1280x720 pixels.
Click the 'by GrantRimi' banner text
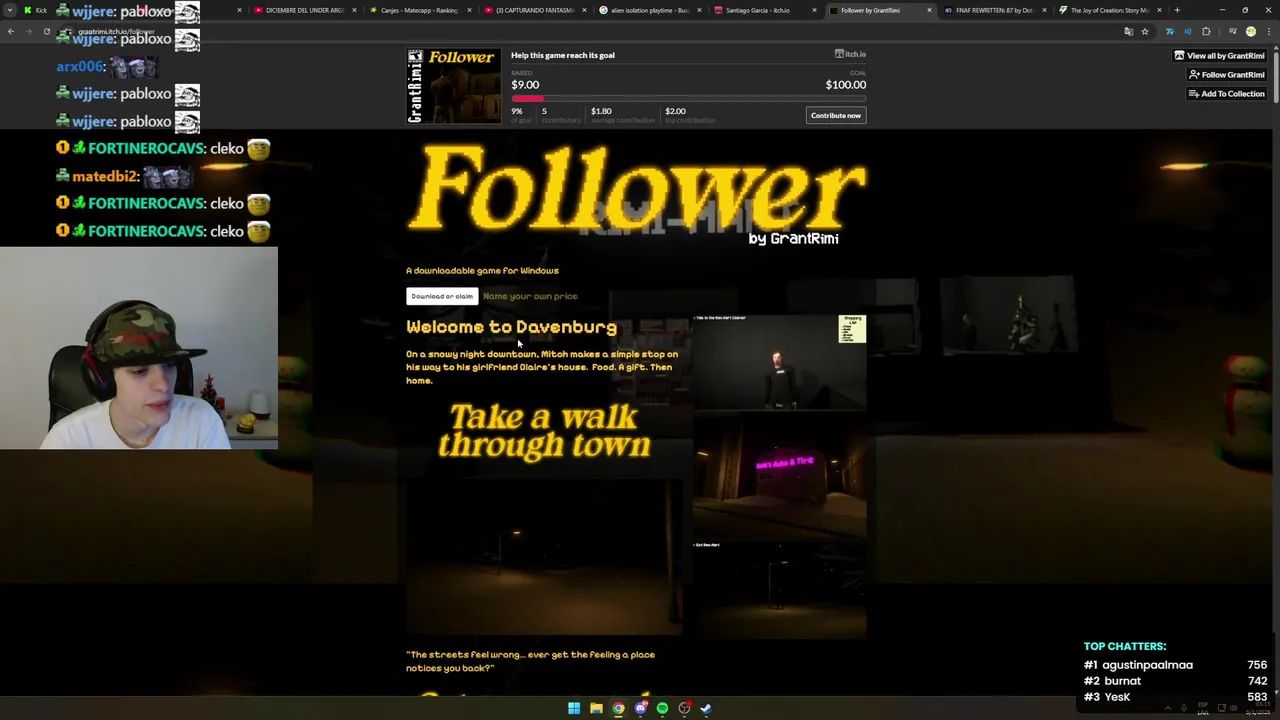coord(793,239)
